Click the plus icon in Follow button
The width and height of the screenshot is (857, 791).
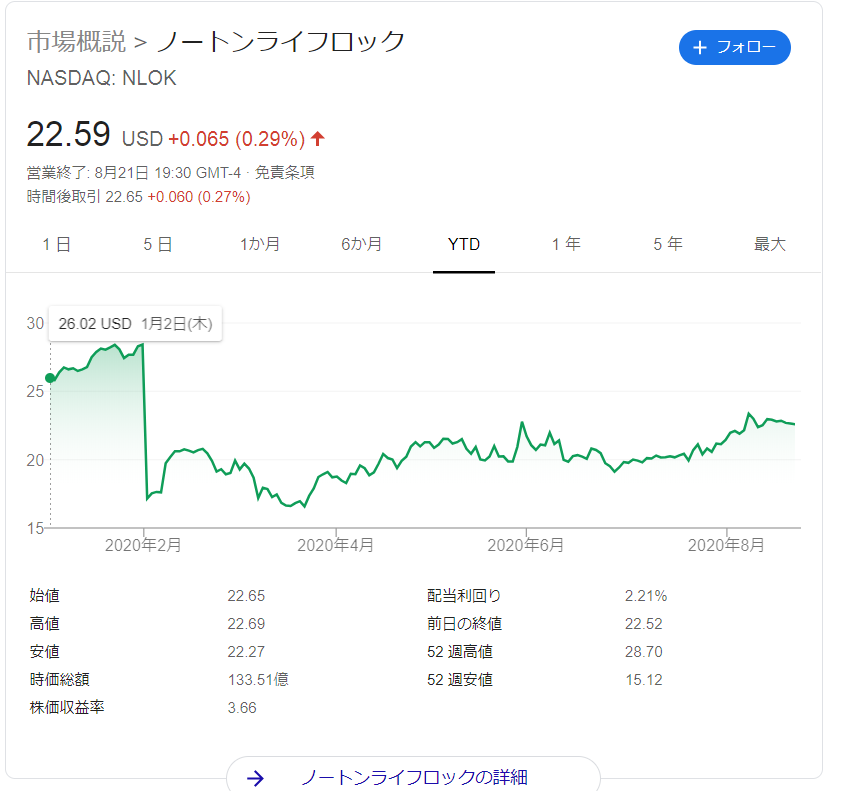pyautogui.click(x=700, y=48)
